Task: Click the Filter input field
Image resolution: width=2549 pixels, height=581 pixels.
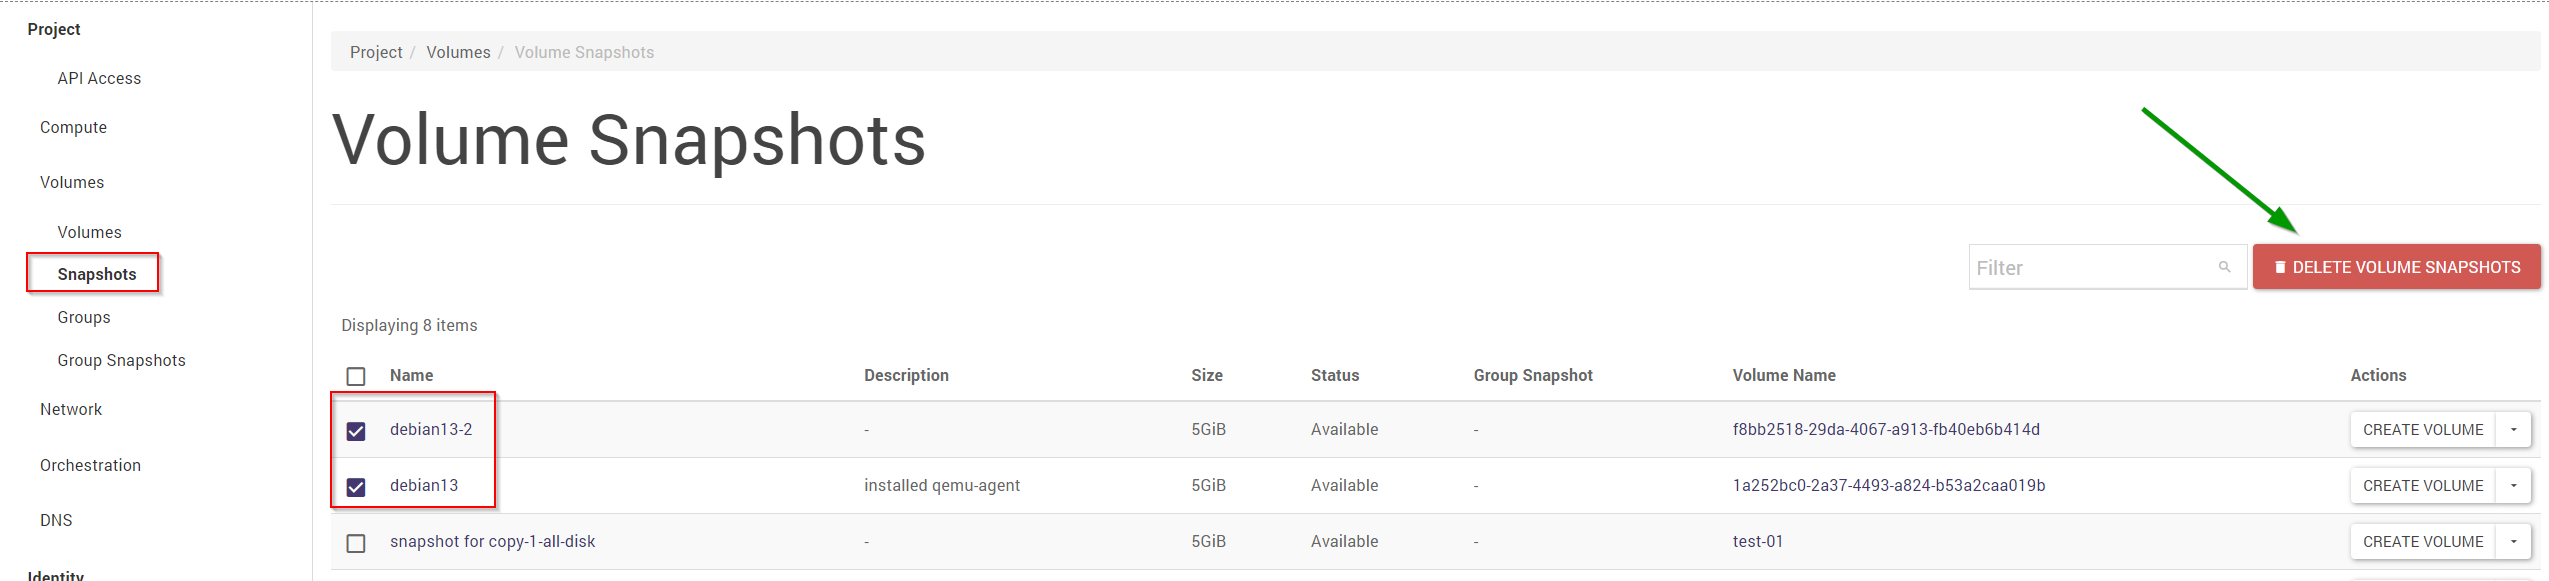Action: [x=2090, y=267]
